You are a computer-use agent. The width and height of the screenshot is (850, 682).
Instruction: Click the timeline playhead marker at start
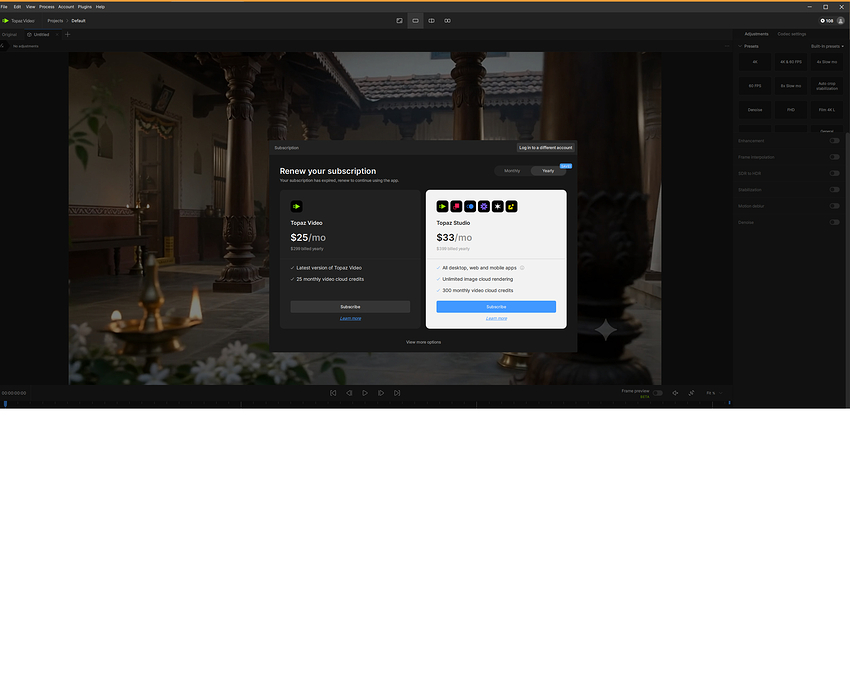click(5, 403)
